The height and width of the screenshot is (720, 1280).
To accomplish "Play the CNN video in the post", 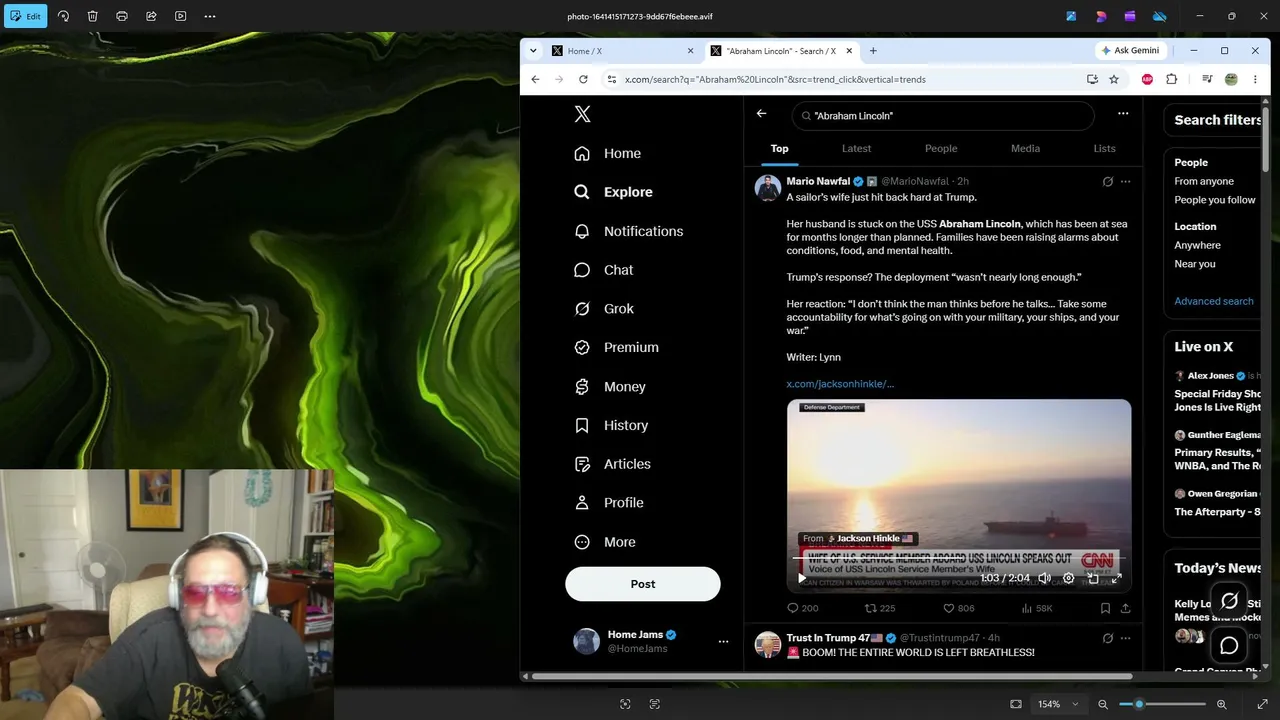I will tap(801, 578).
